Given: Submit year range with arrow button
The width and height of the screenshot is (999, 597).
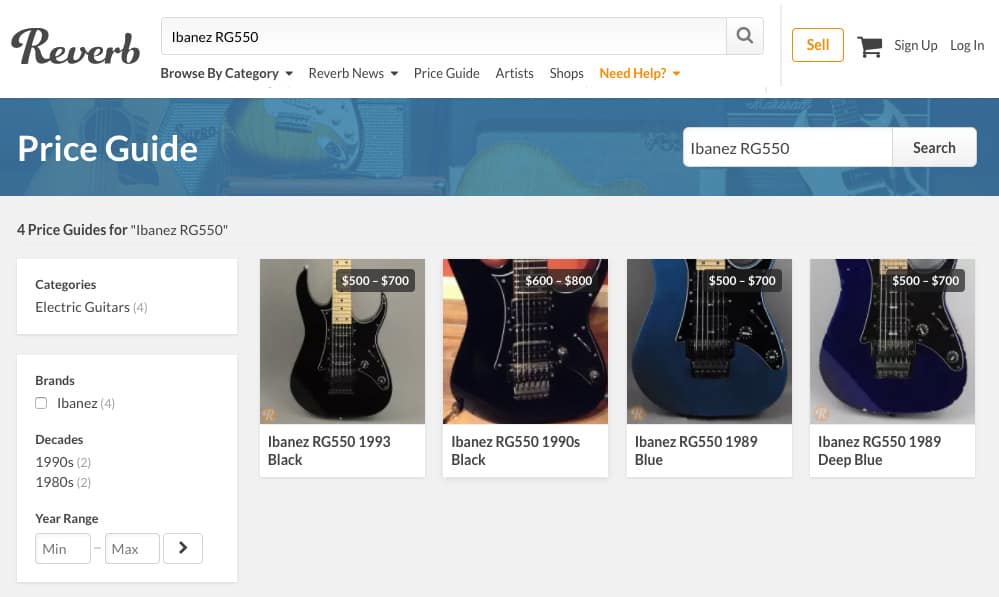Looking at the screenshot, I should (183, 548).
